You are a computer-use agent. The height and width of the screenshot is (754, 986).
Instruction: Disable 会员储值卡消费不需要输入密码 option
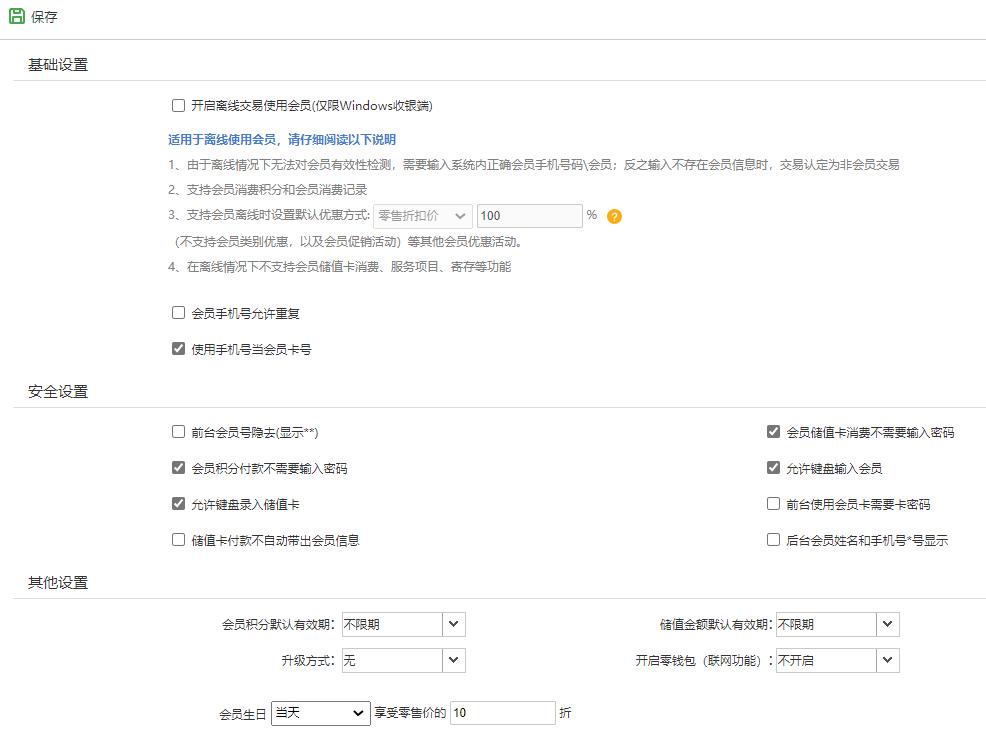[773, 431]
